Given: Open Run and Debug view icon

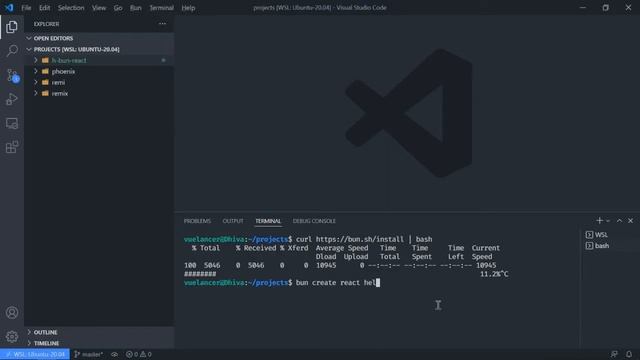Looking at the screenshot, I should [x=12, y=99].
